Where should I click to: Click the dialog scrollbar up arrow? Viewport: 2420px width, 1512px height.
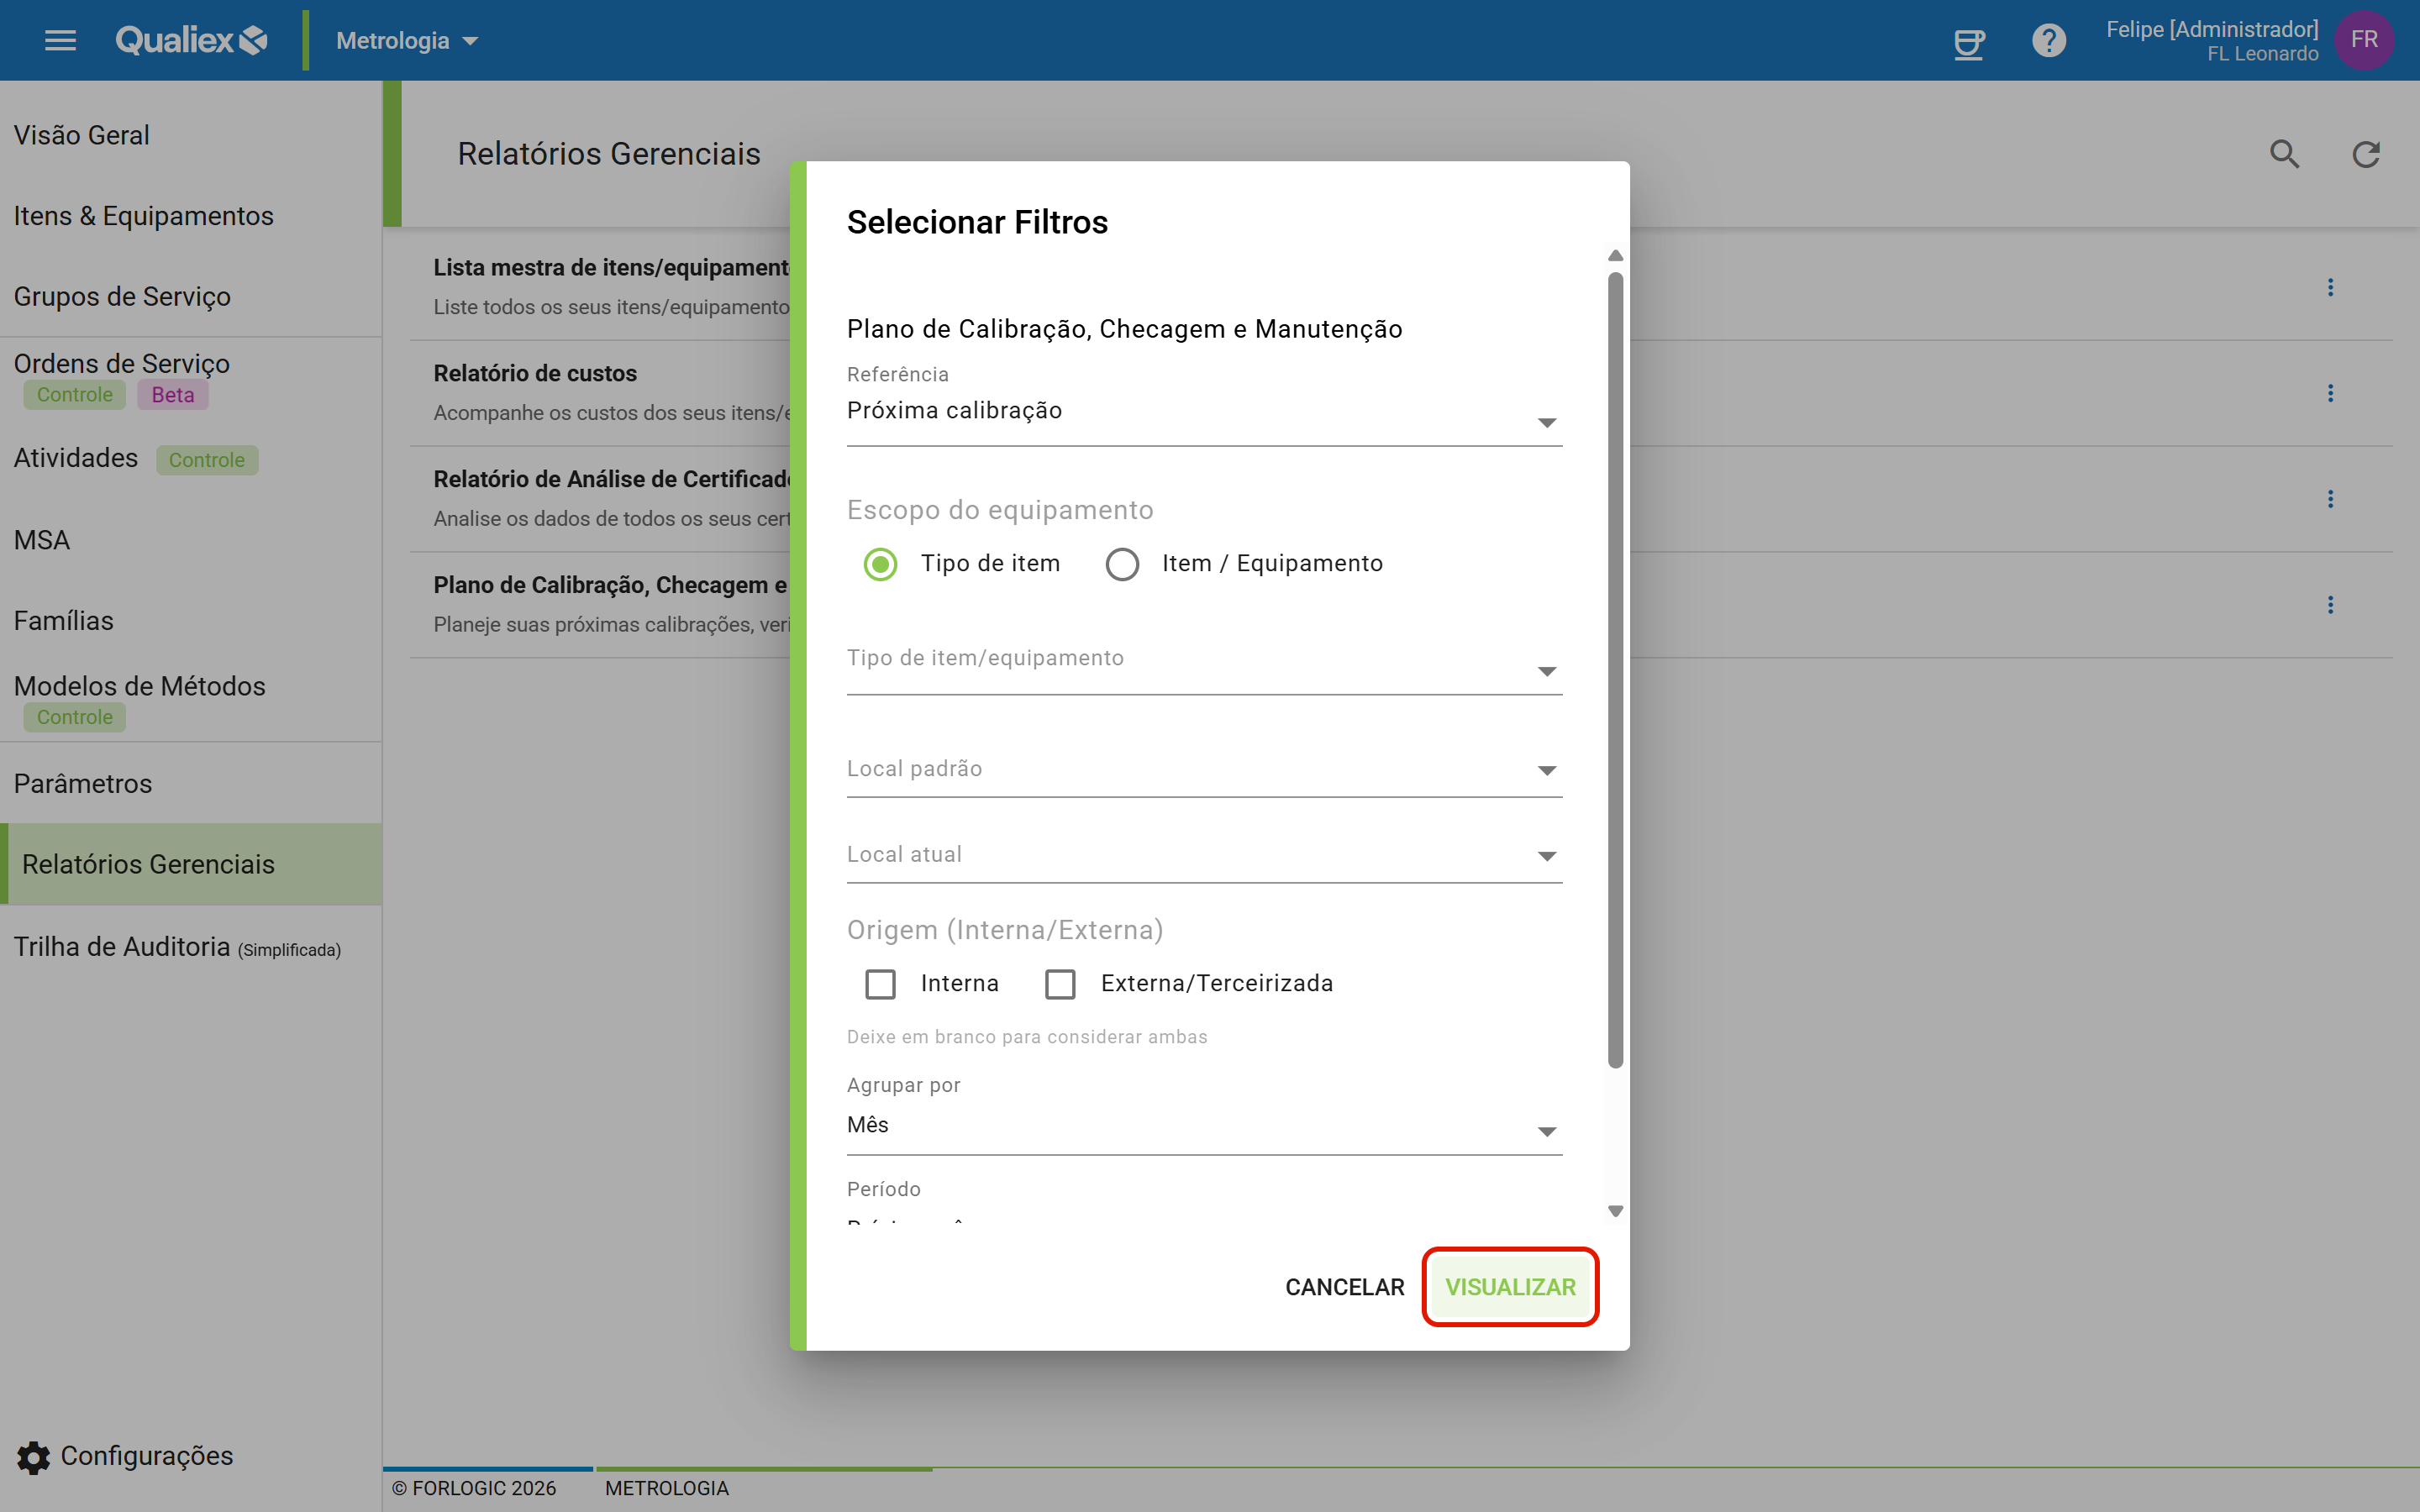(x=1615, y=256)
